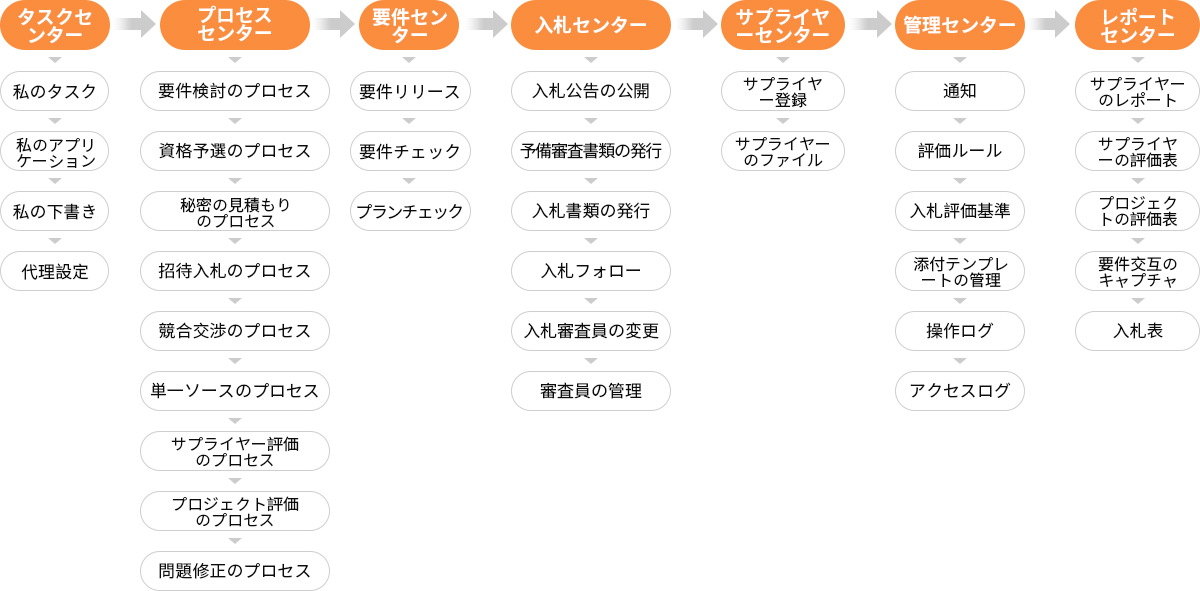Open アクセスログ item

tap(959, 391)
